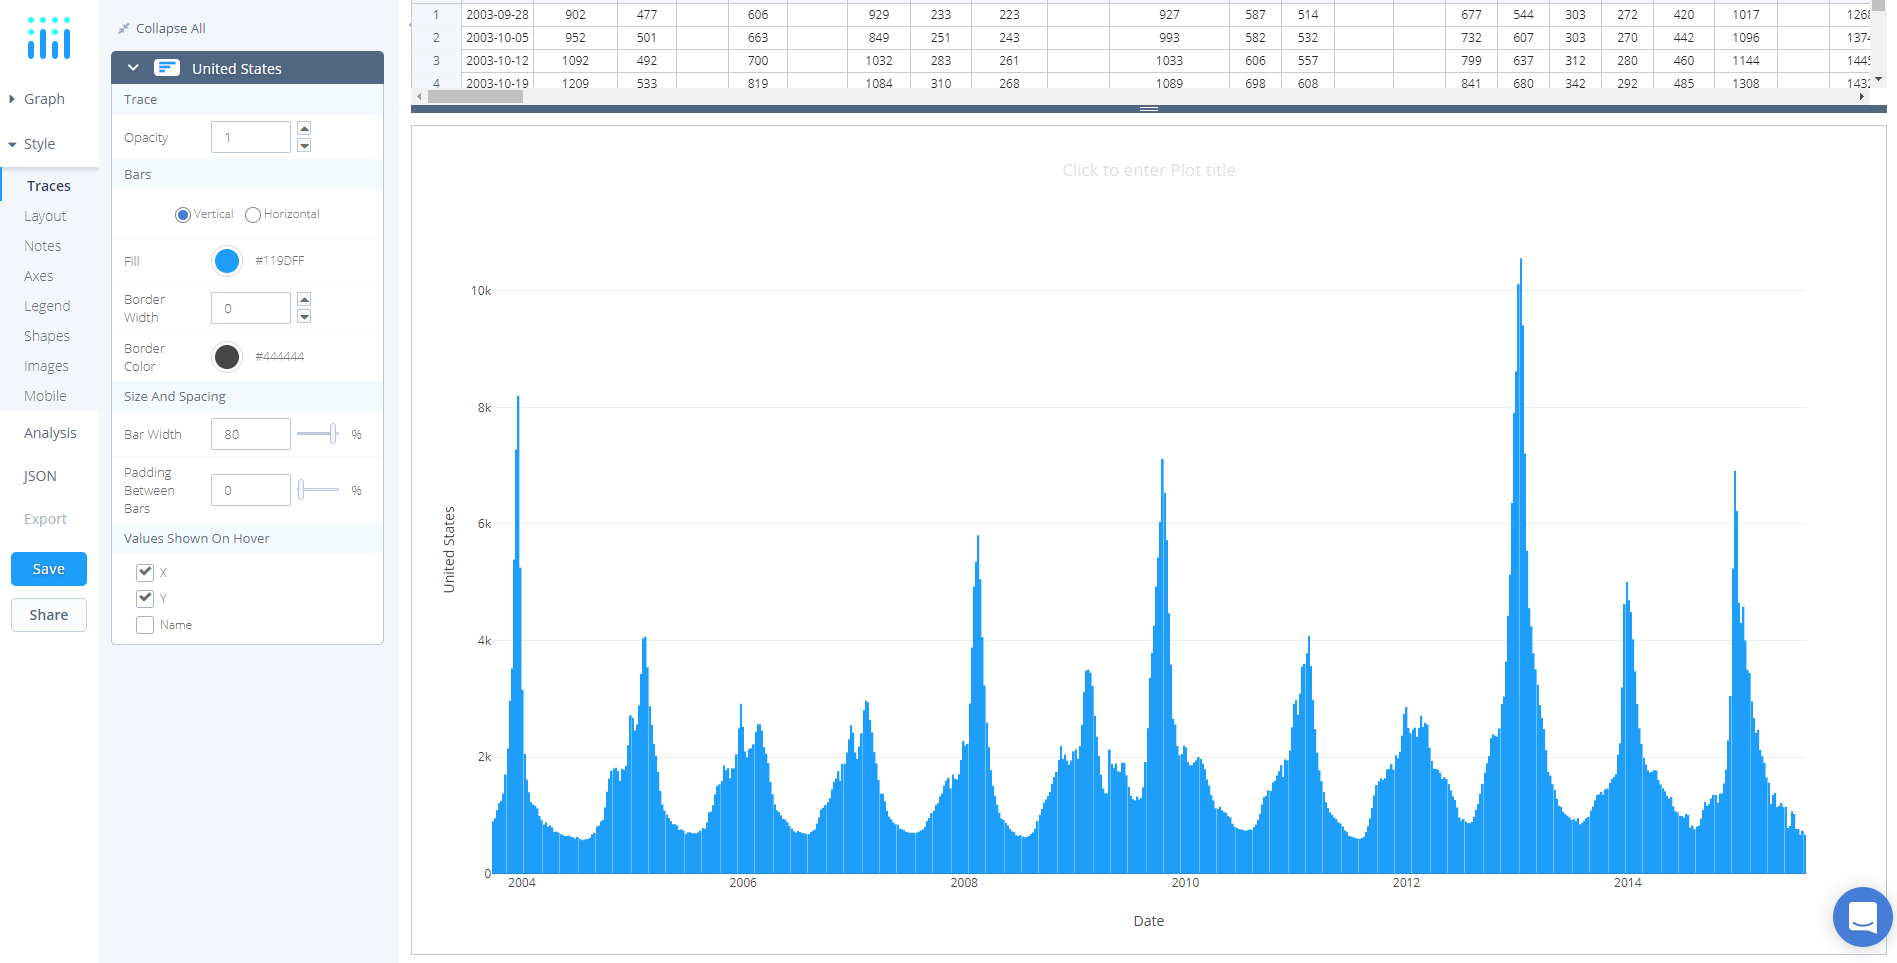Image resolution: width=1897 pixels, height=963 pixels.
Task: Select table row number 1
Action: [x=436, y=14]
